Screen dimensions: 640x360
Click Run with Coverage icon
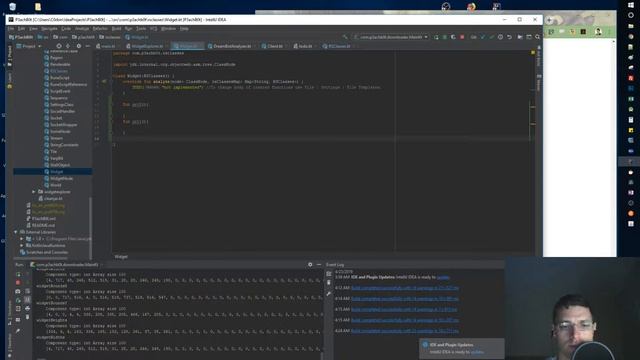[x=453, y=37]
